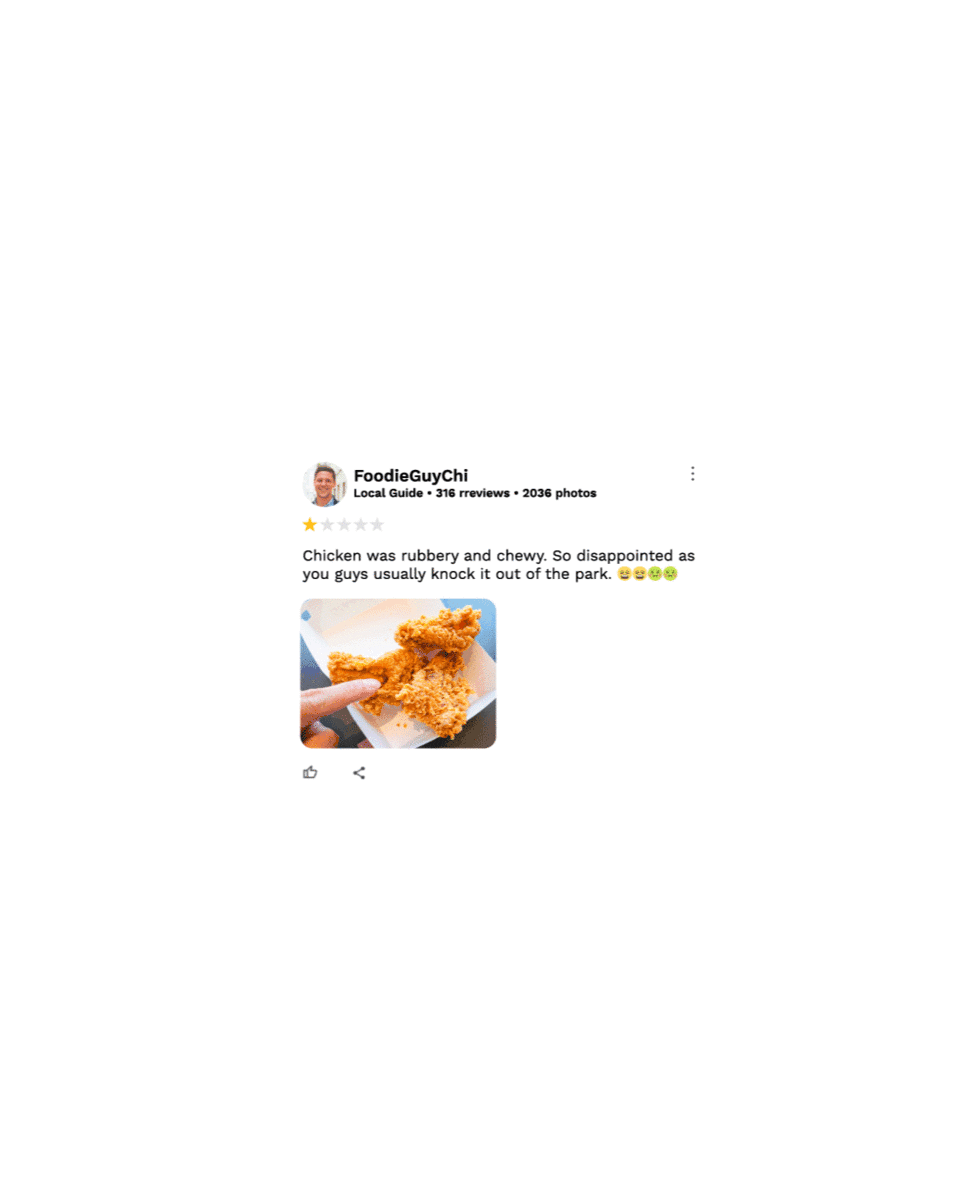960x1200 pixels.
Task: Open the 316 reviews link
Action: click(473, 493)
